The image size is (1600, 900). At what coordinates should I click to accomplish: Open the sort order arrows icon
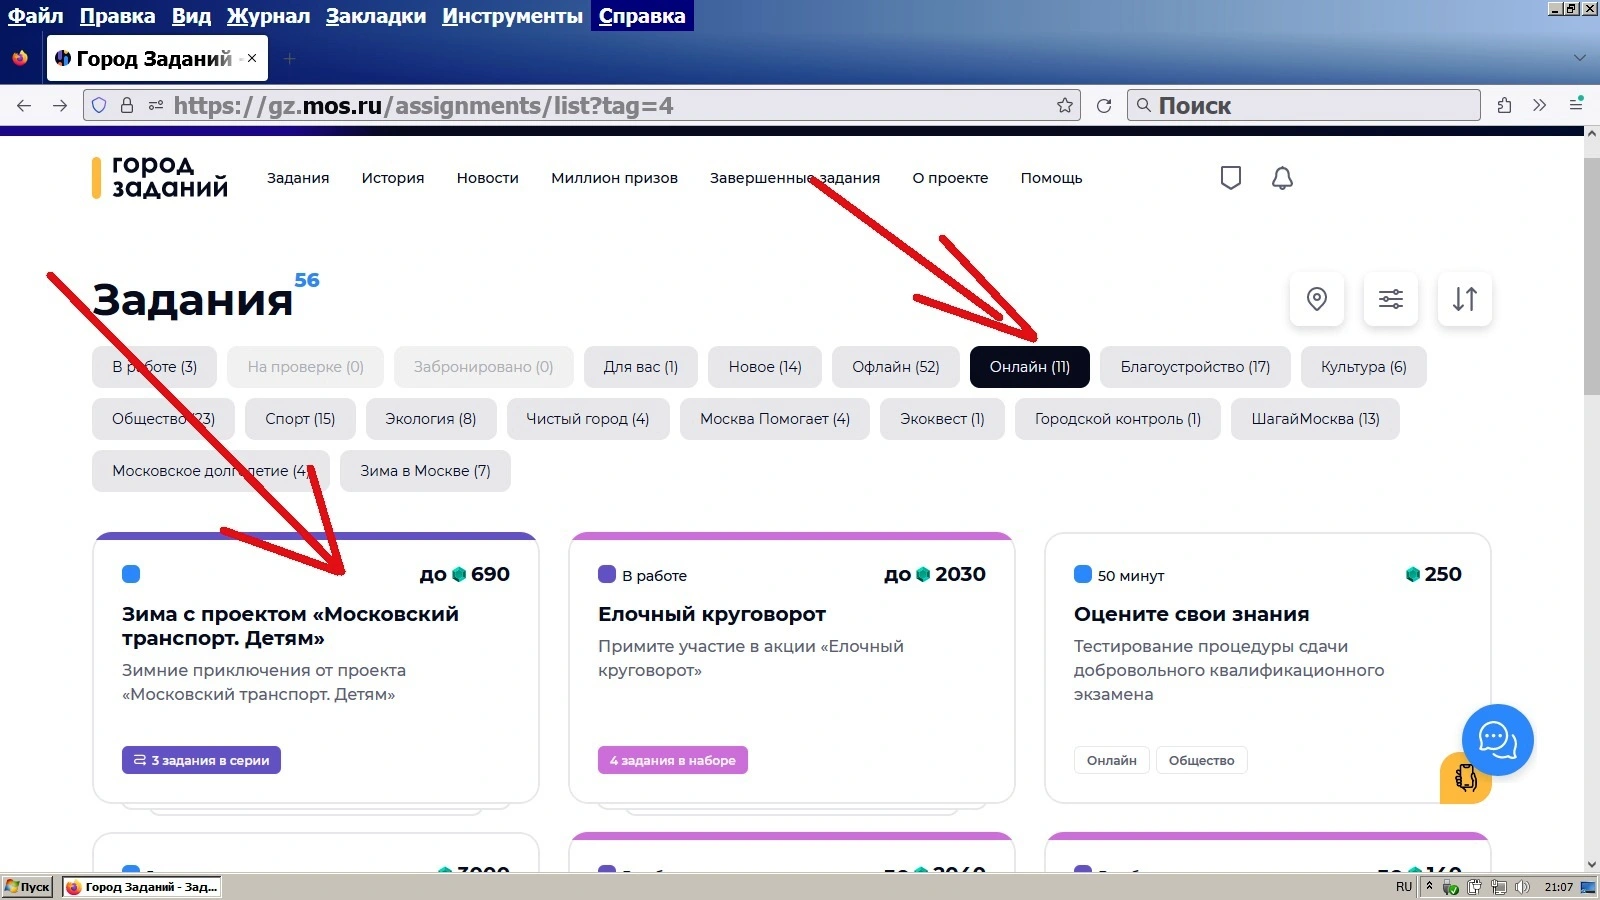(x=1465, y=299)
